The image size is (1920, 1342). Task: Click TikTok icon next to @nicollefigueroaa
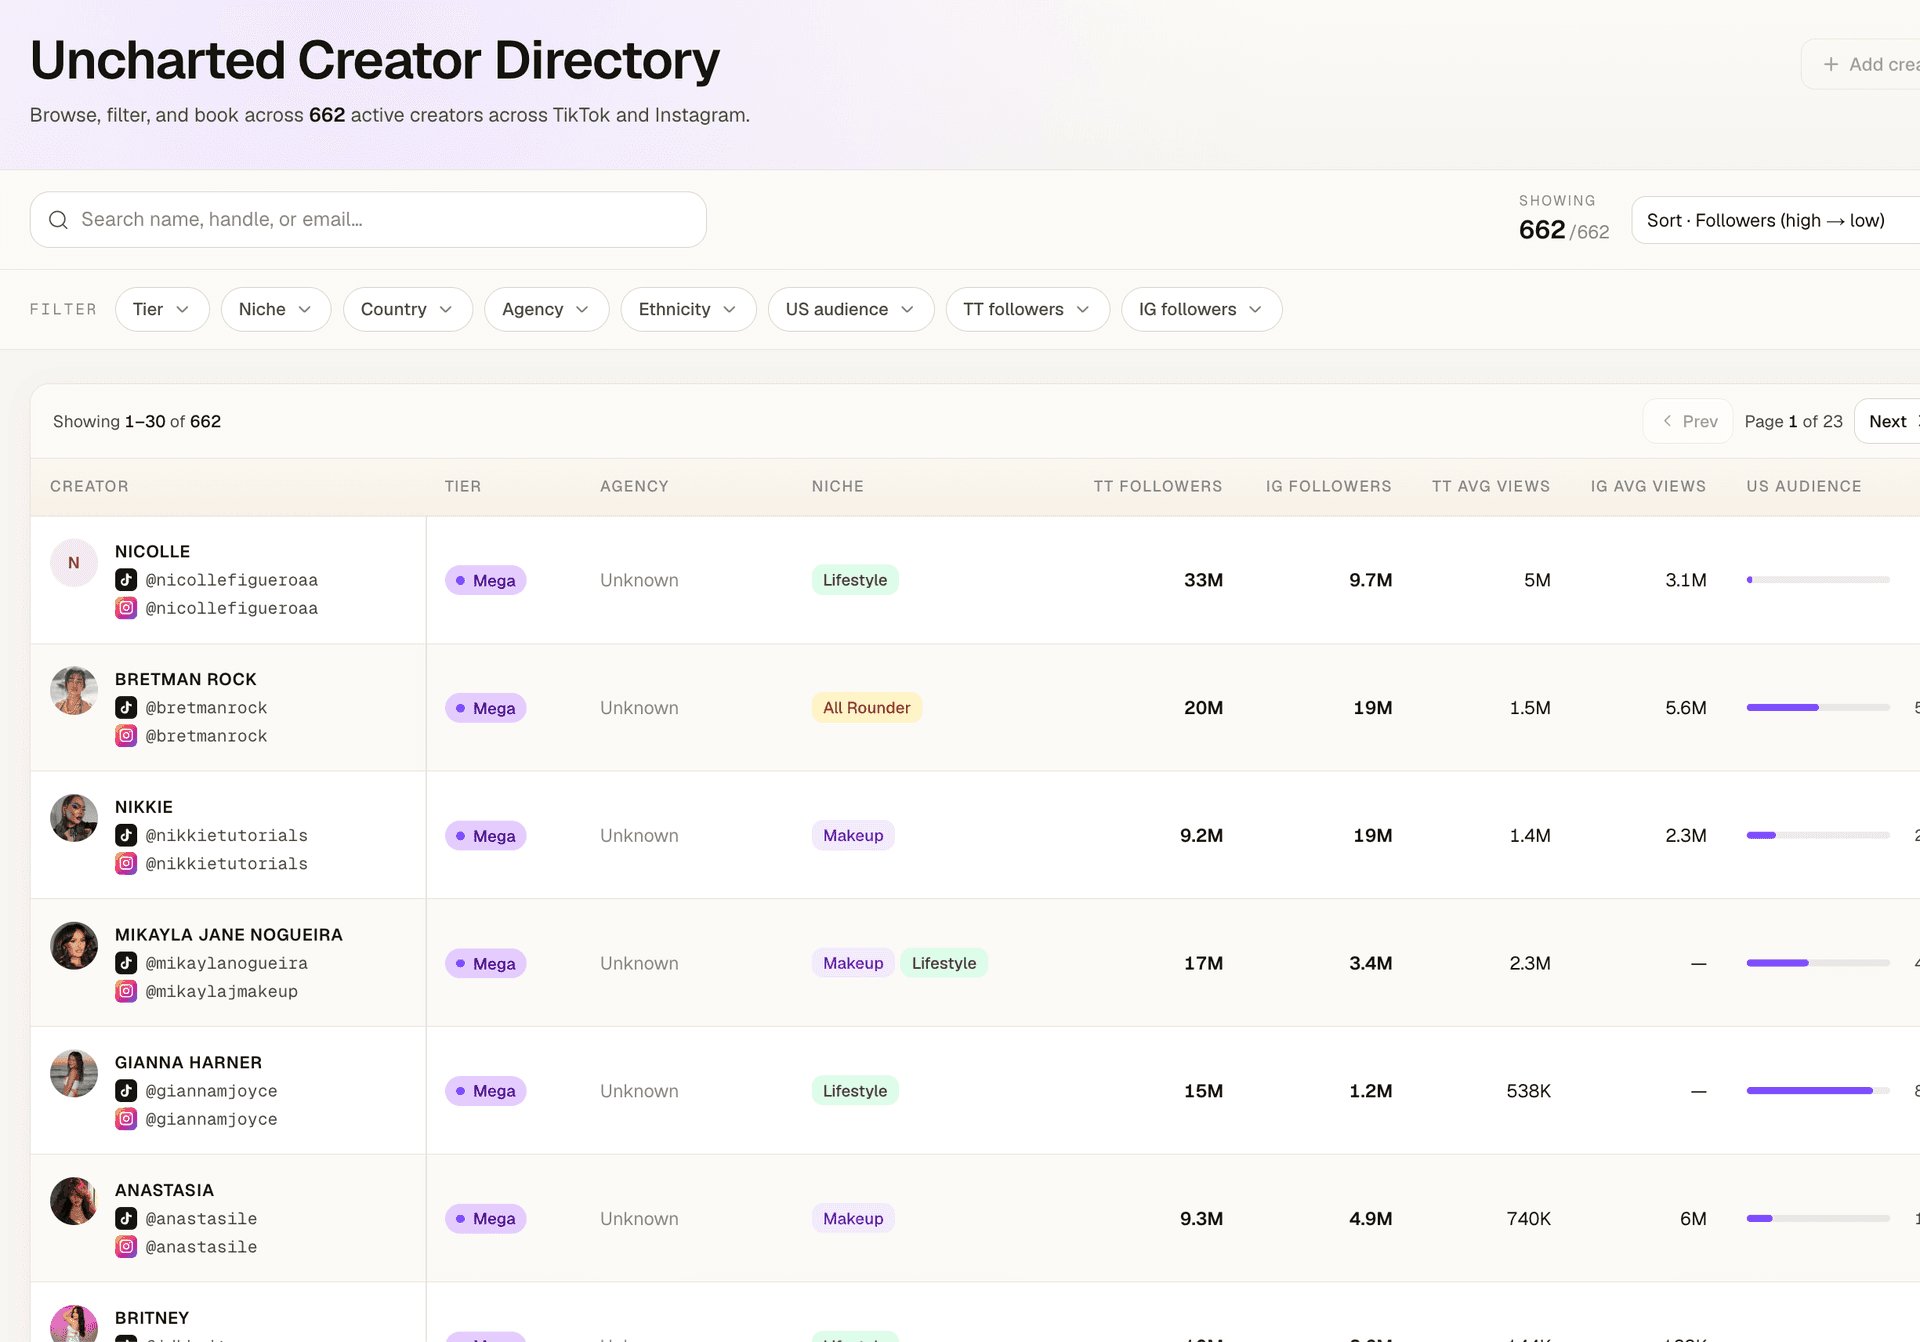tap(126, 580)
